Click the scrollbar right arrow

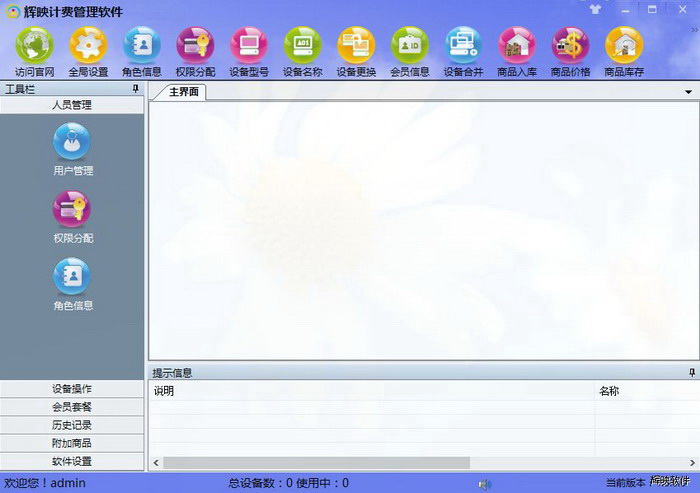coord(692,463)
